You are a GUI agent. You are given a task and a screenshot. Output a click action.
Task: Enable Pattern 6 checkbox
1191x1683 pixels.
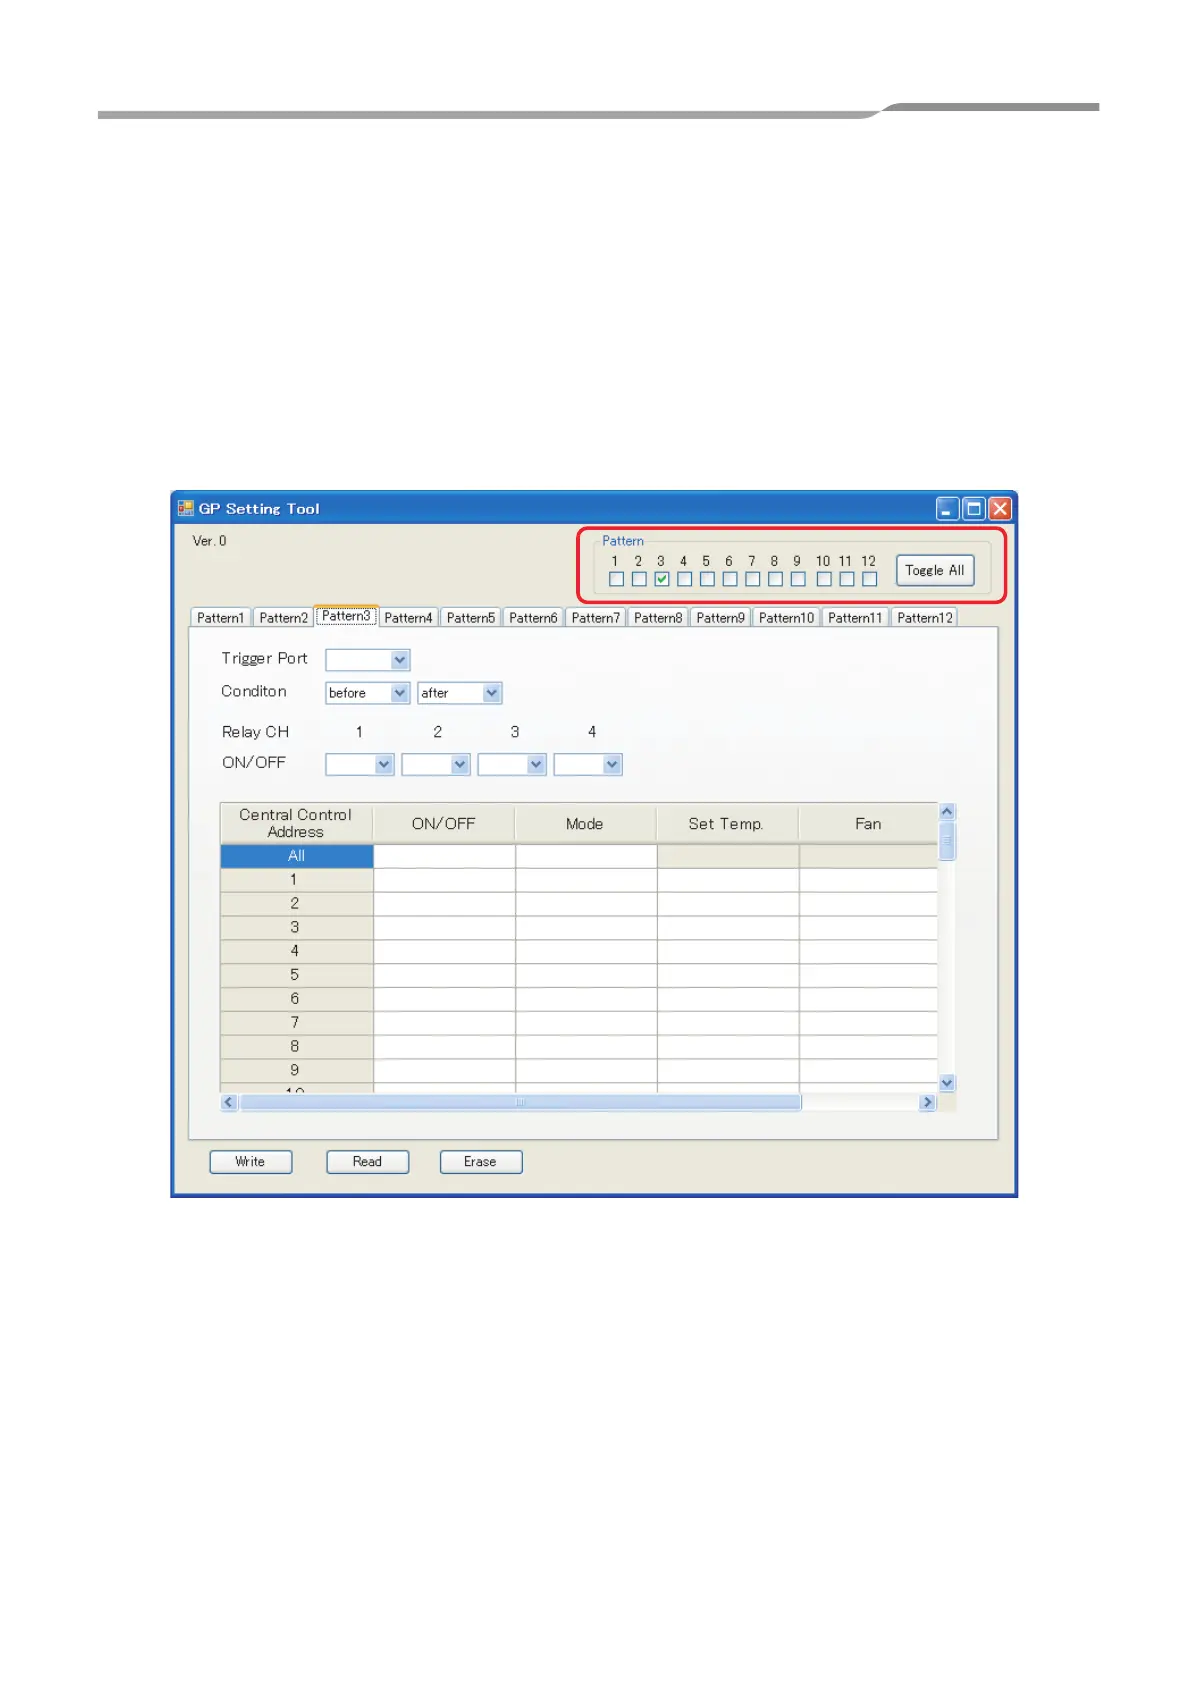(730, 579)
